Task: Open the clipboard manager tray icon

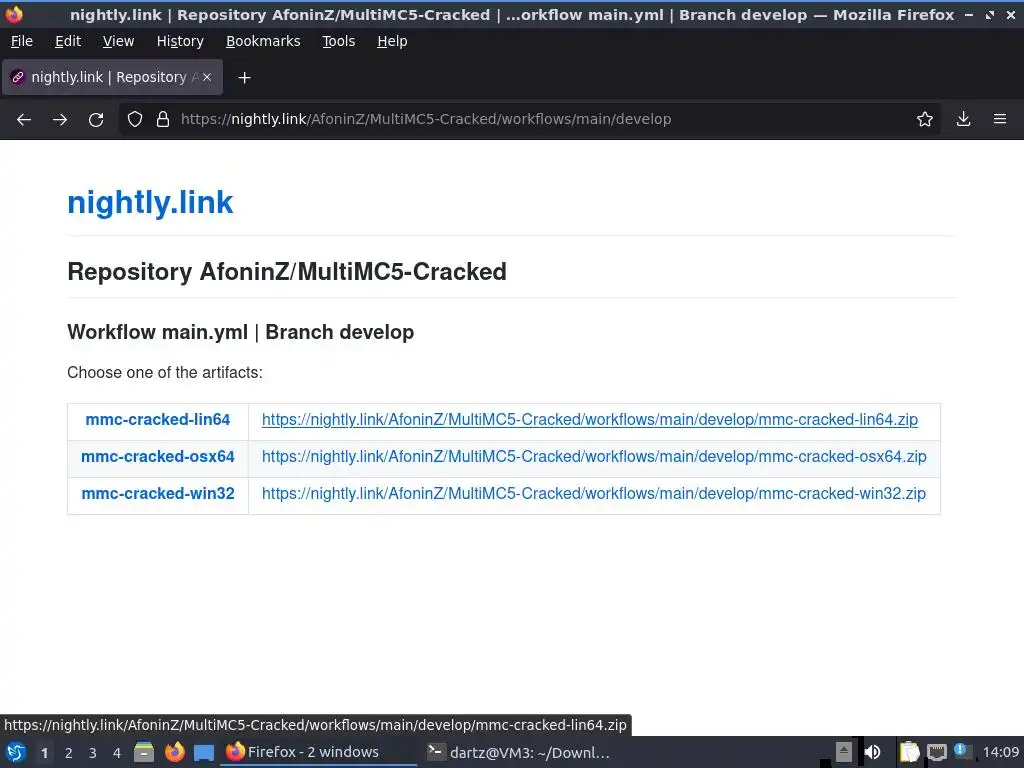Action: coord(909,752)
